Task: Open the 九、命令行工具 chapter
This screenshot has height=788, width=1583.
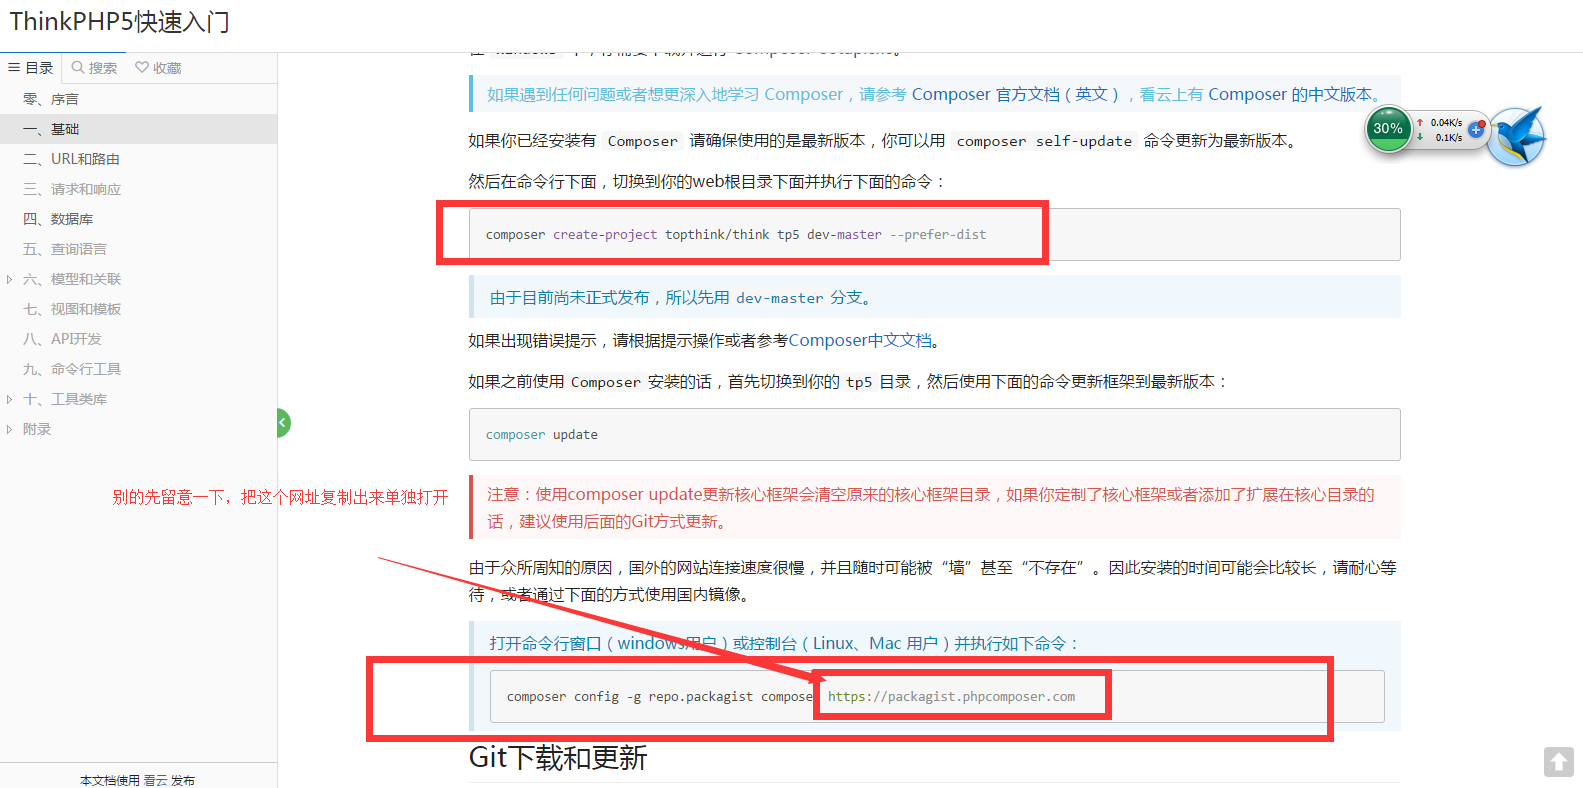Action: 138,369
